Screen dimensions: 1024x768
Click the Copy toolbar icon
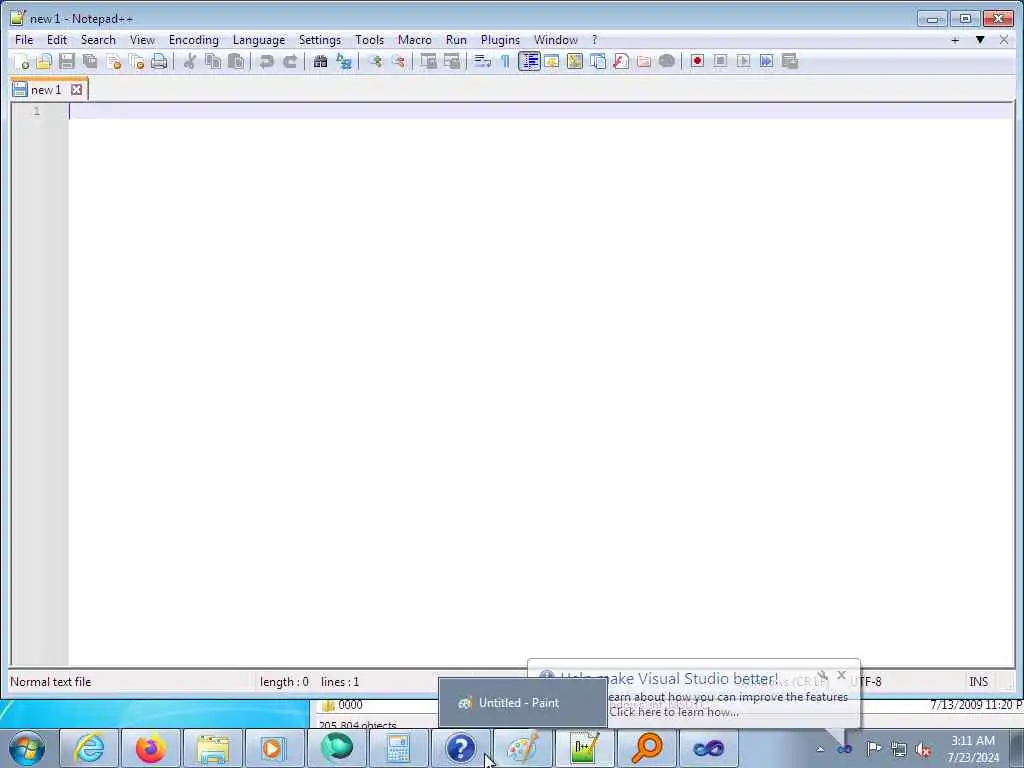click(x=213, y=61)
